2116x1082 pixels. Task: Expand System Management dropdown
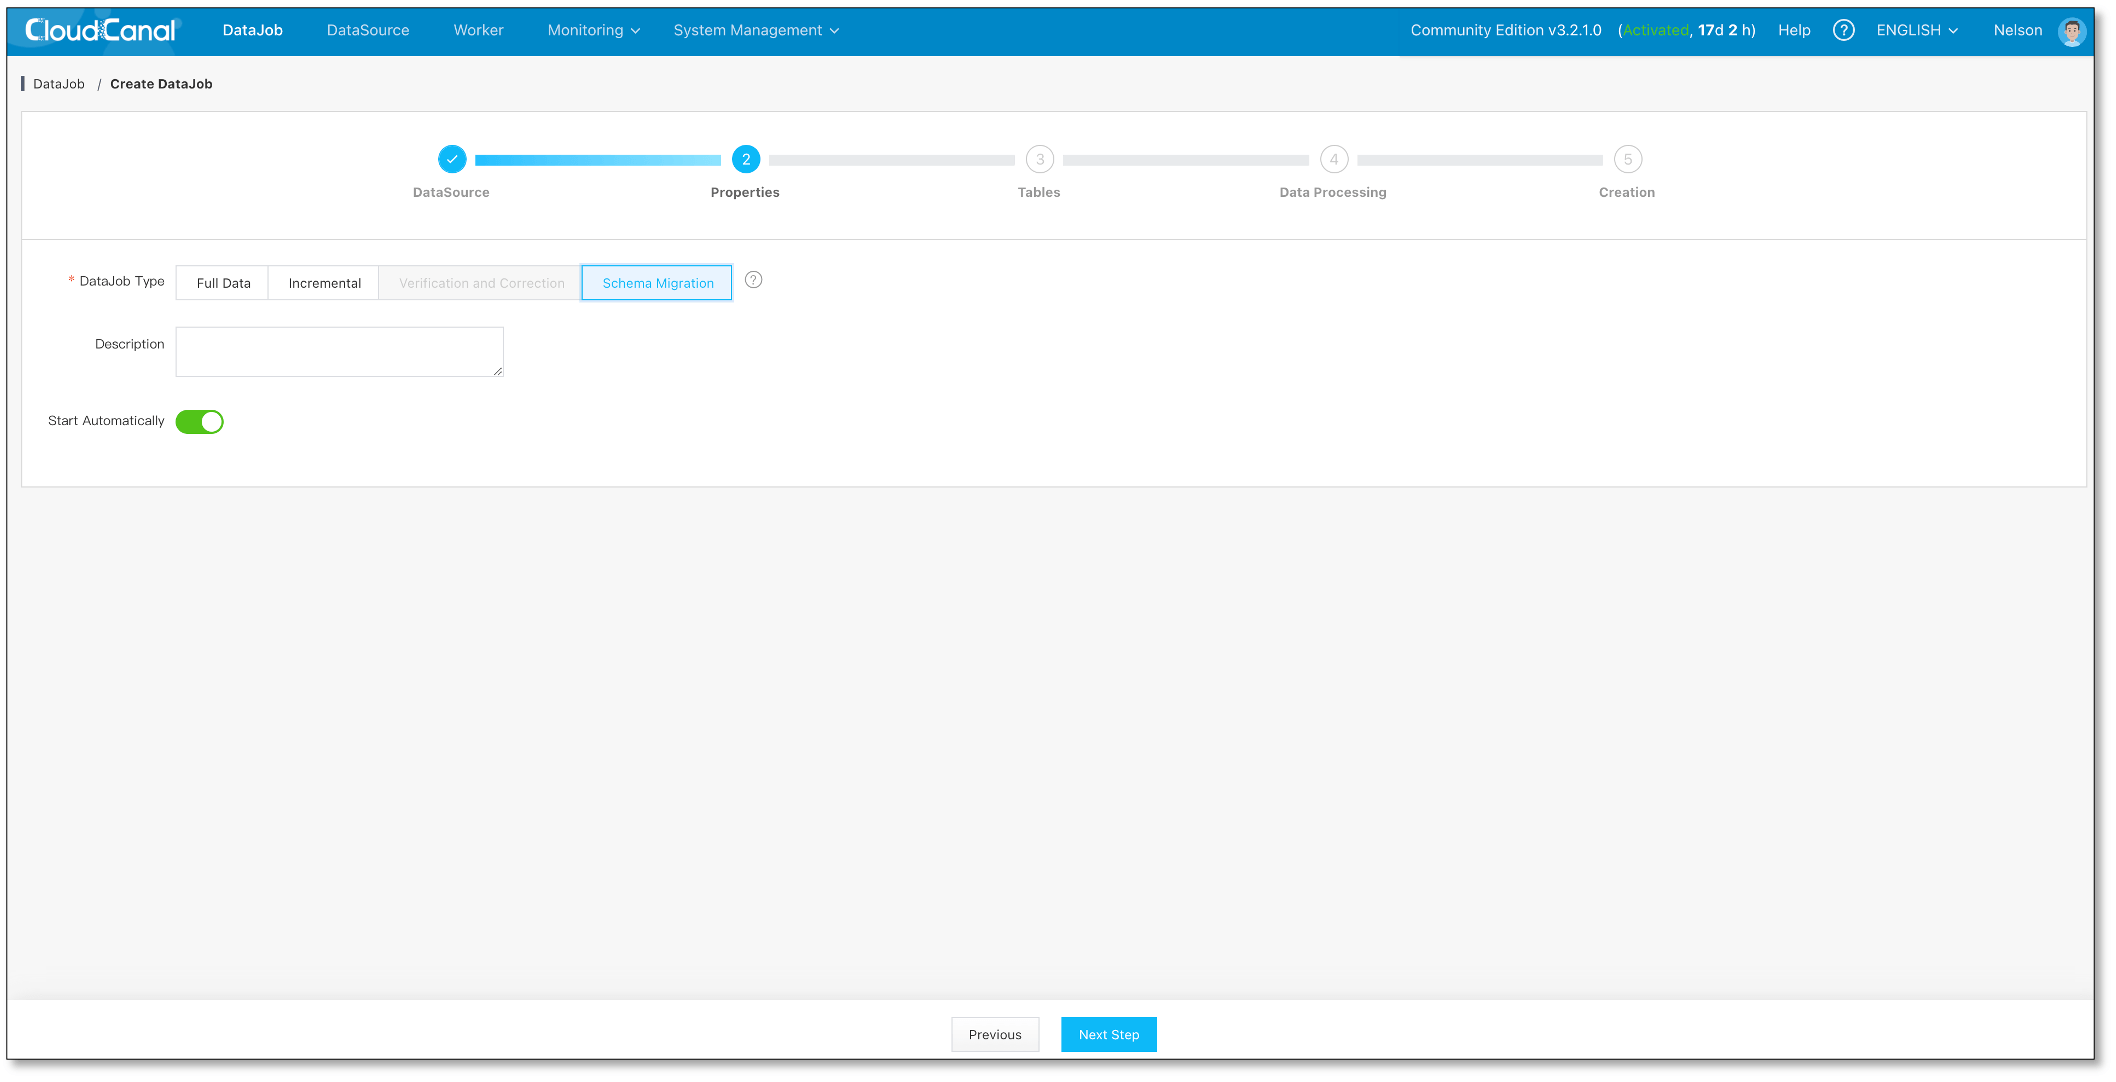[756, 30]
